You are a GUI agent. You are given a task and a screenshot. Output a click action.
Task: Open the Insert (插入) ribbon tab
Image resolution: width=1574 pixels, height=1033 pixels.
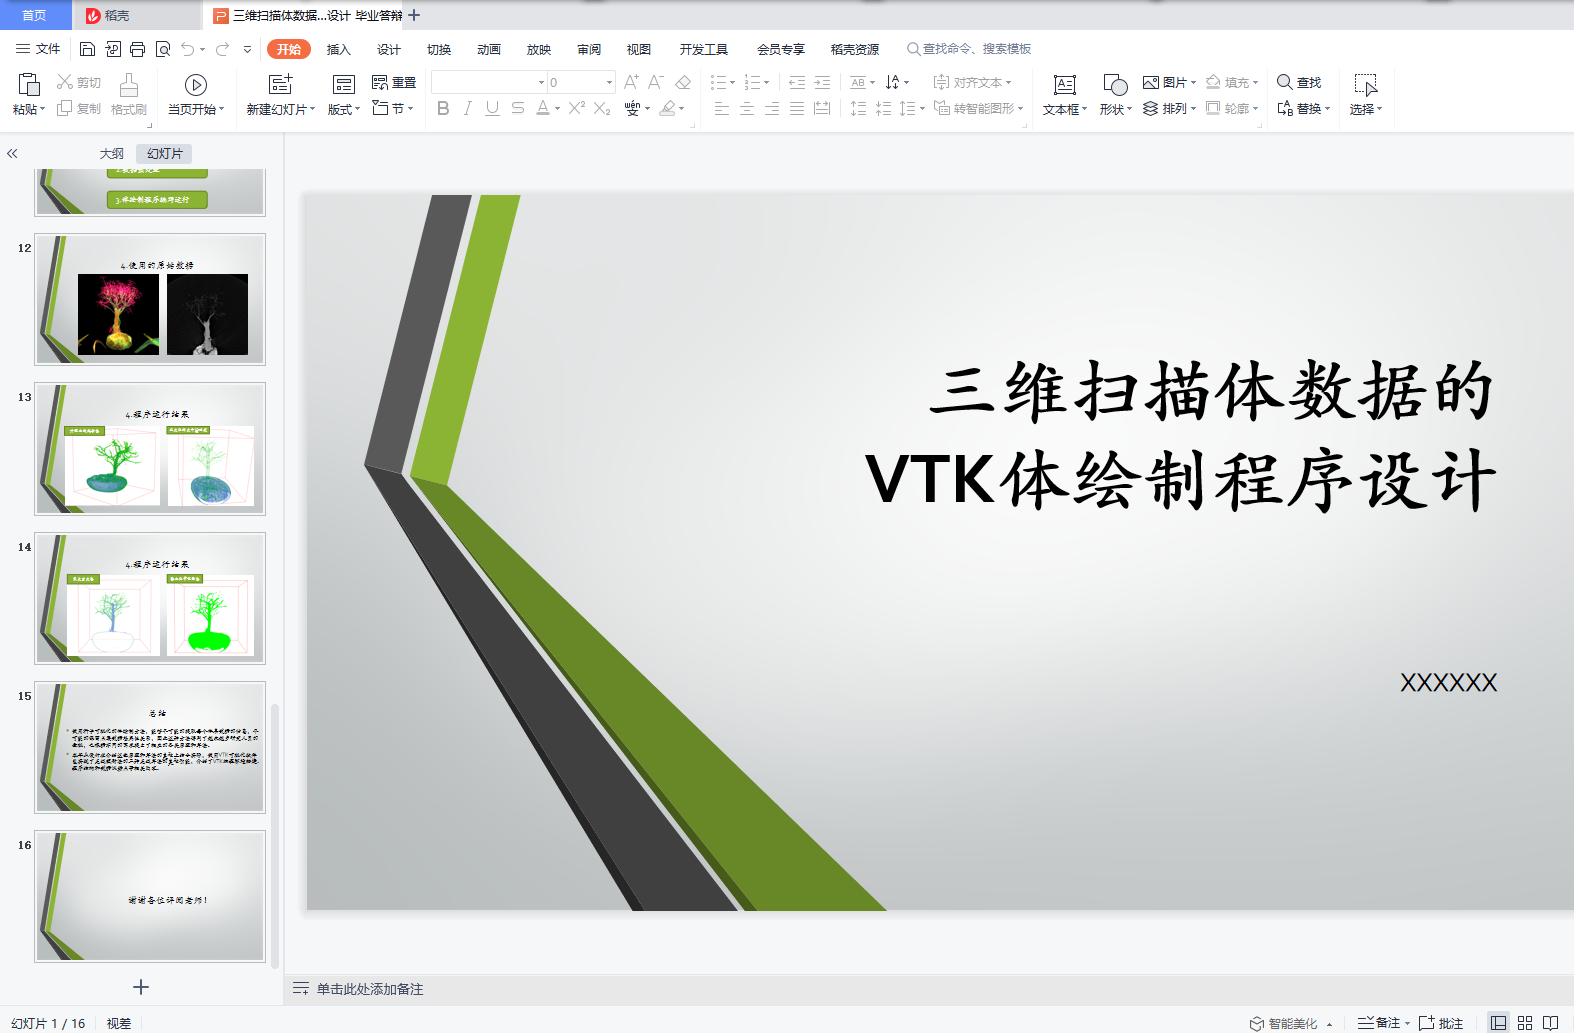point(339,49)
